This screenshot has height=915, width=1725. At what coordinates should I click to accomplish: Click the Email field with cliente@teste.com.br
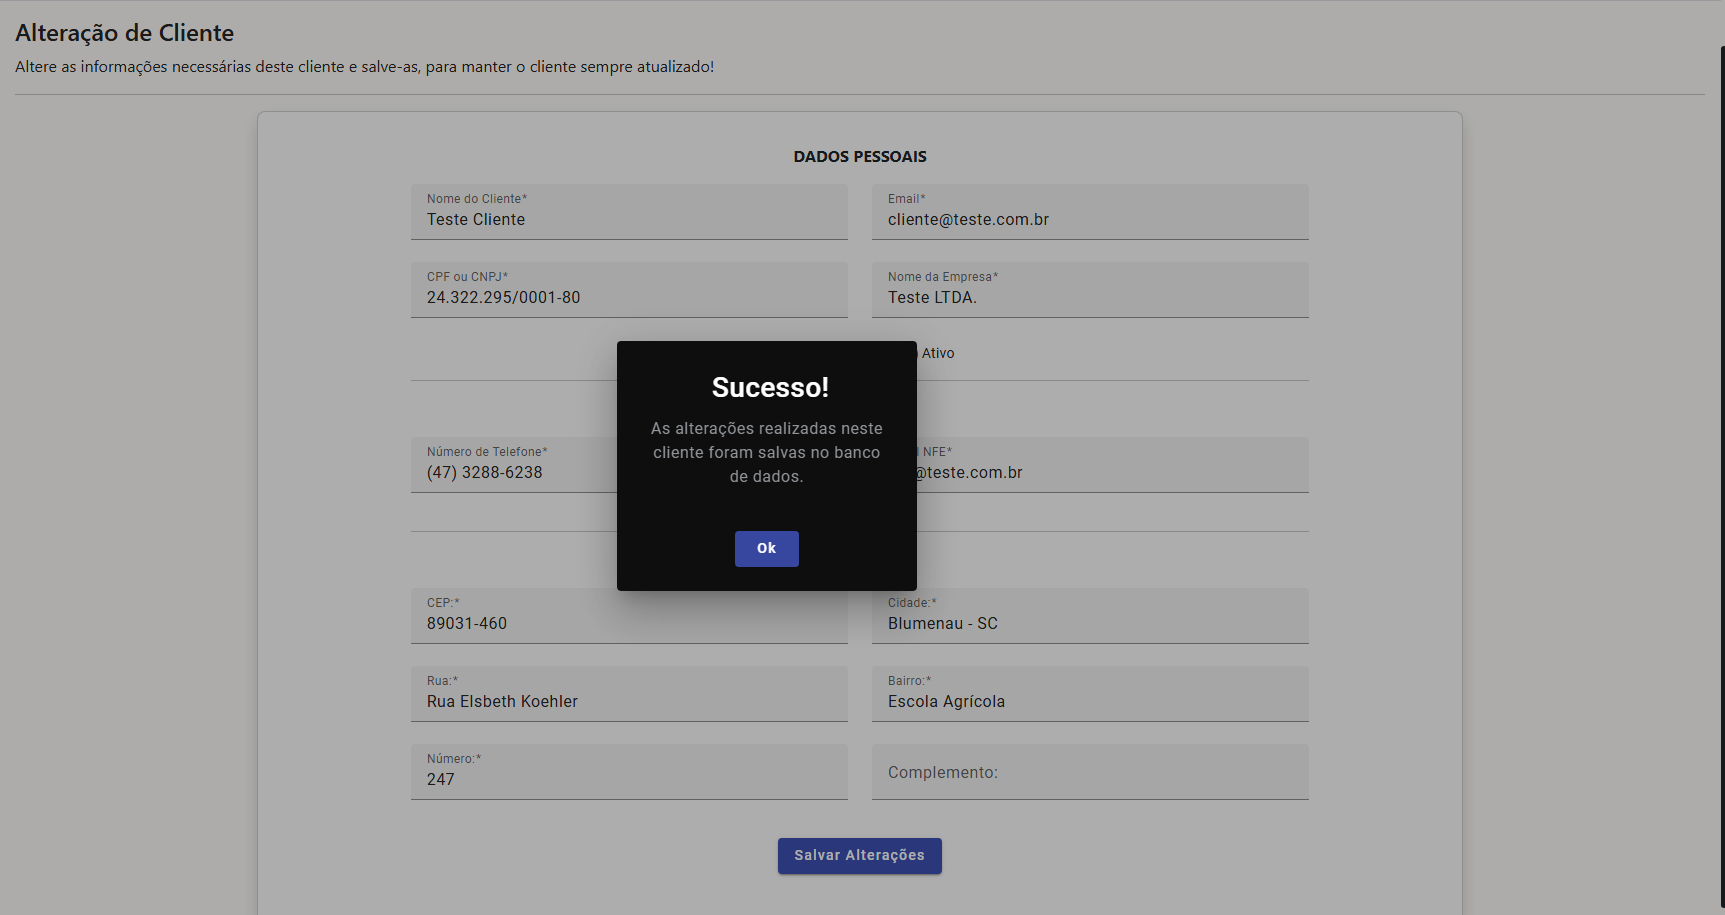coord(1089,213)
